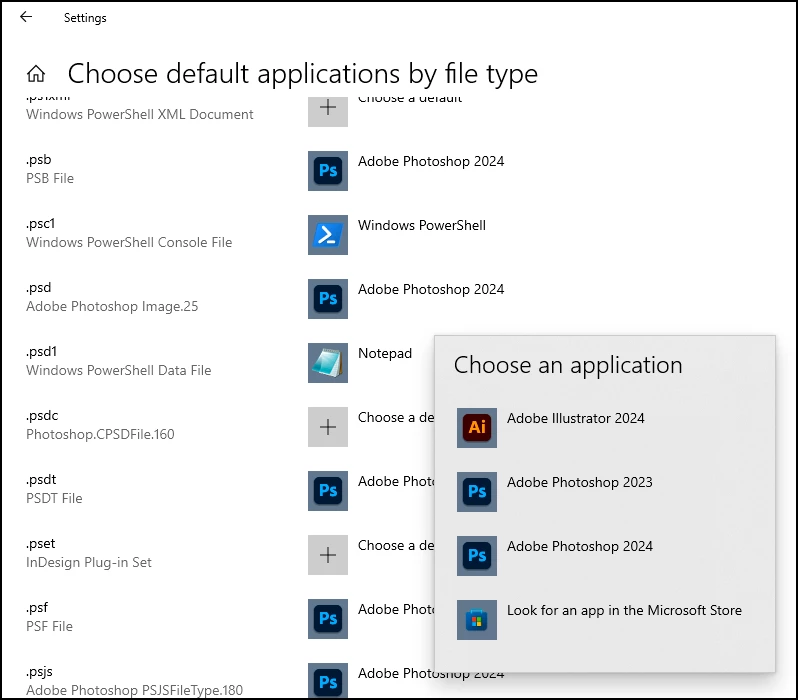Click the Notepad icon for .psd1
Viewport: 798px width, 700px height.
328,363
